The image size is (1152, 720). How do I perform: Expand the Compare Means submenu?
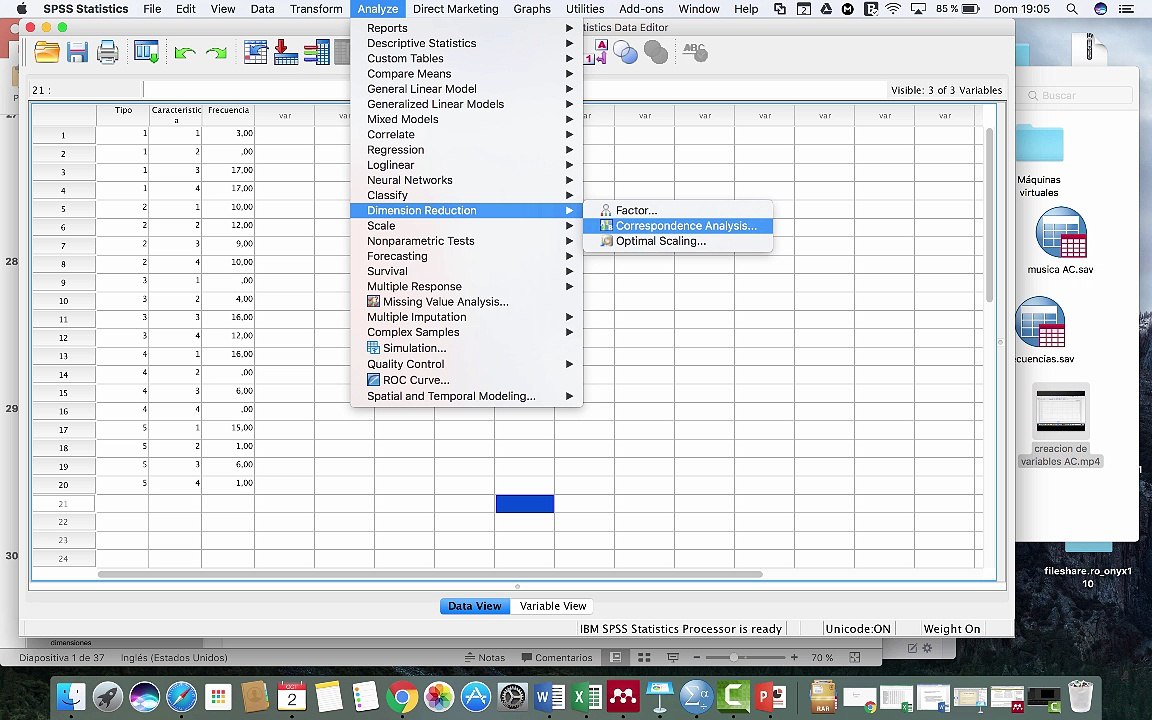pyautogui.click(x=467, y=73)
